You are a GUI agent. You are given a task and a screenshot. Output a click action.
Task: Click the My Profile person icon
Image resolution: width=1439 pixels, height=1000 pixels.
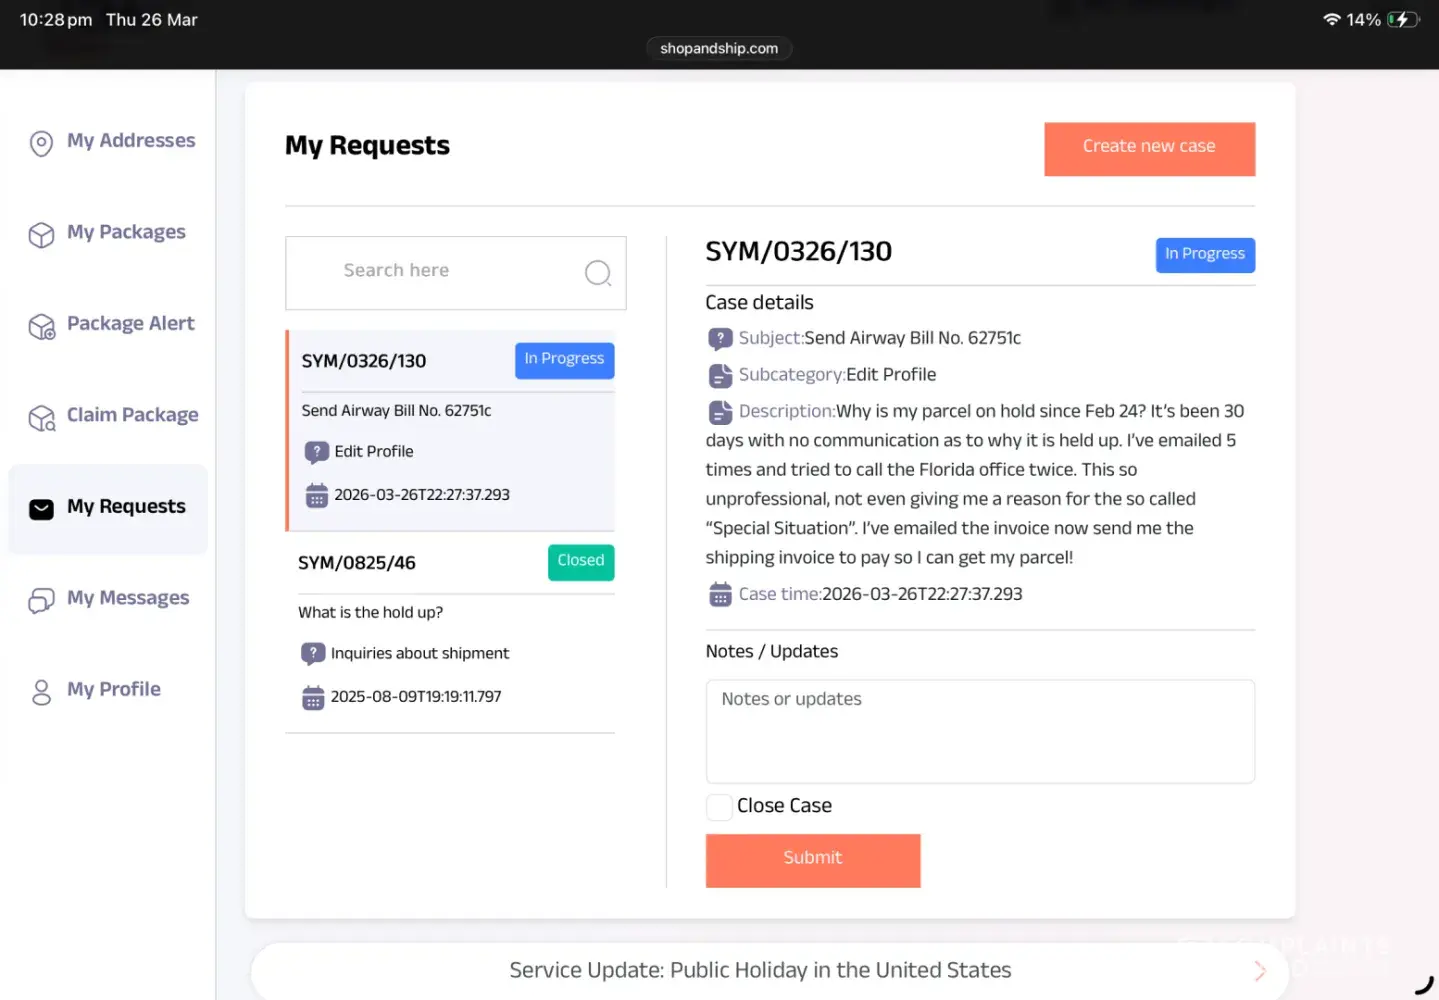tap(41, 692)
